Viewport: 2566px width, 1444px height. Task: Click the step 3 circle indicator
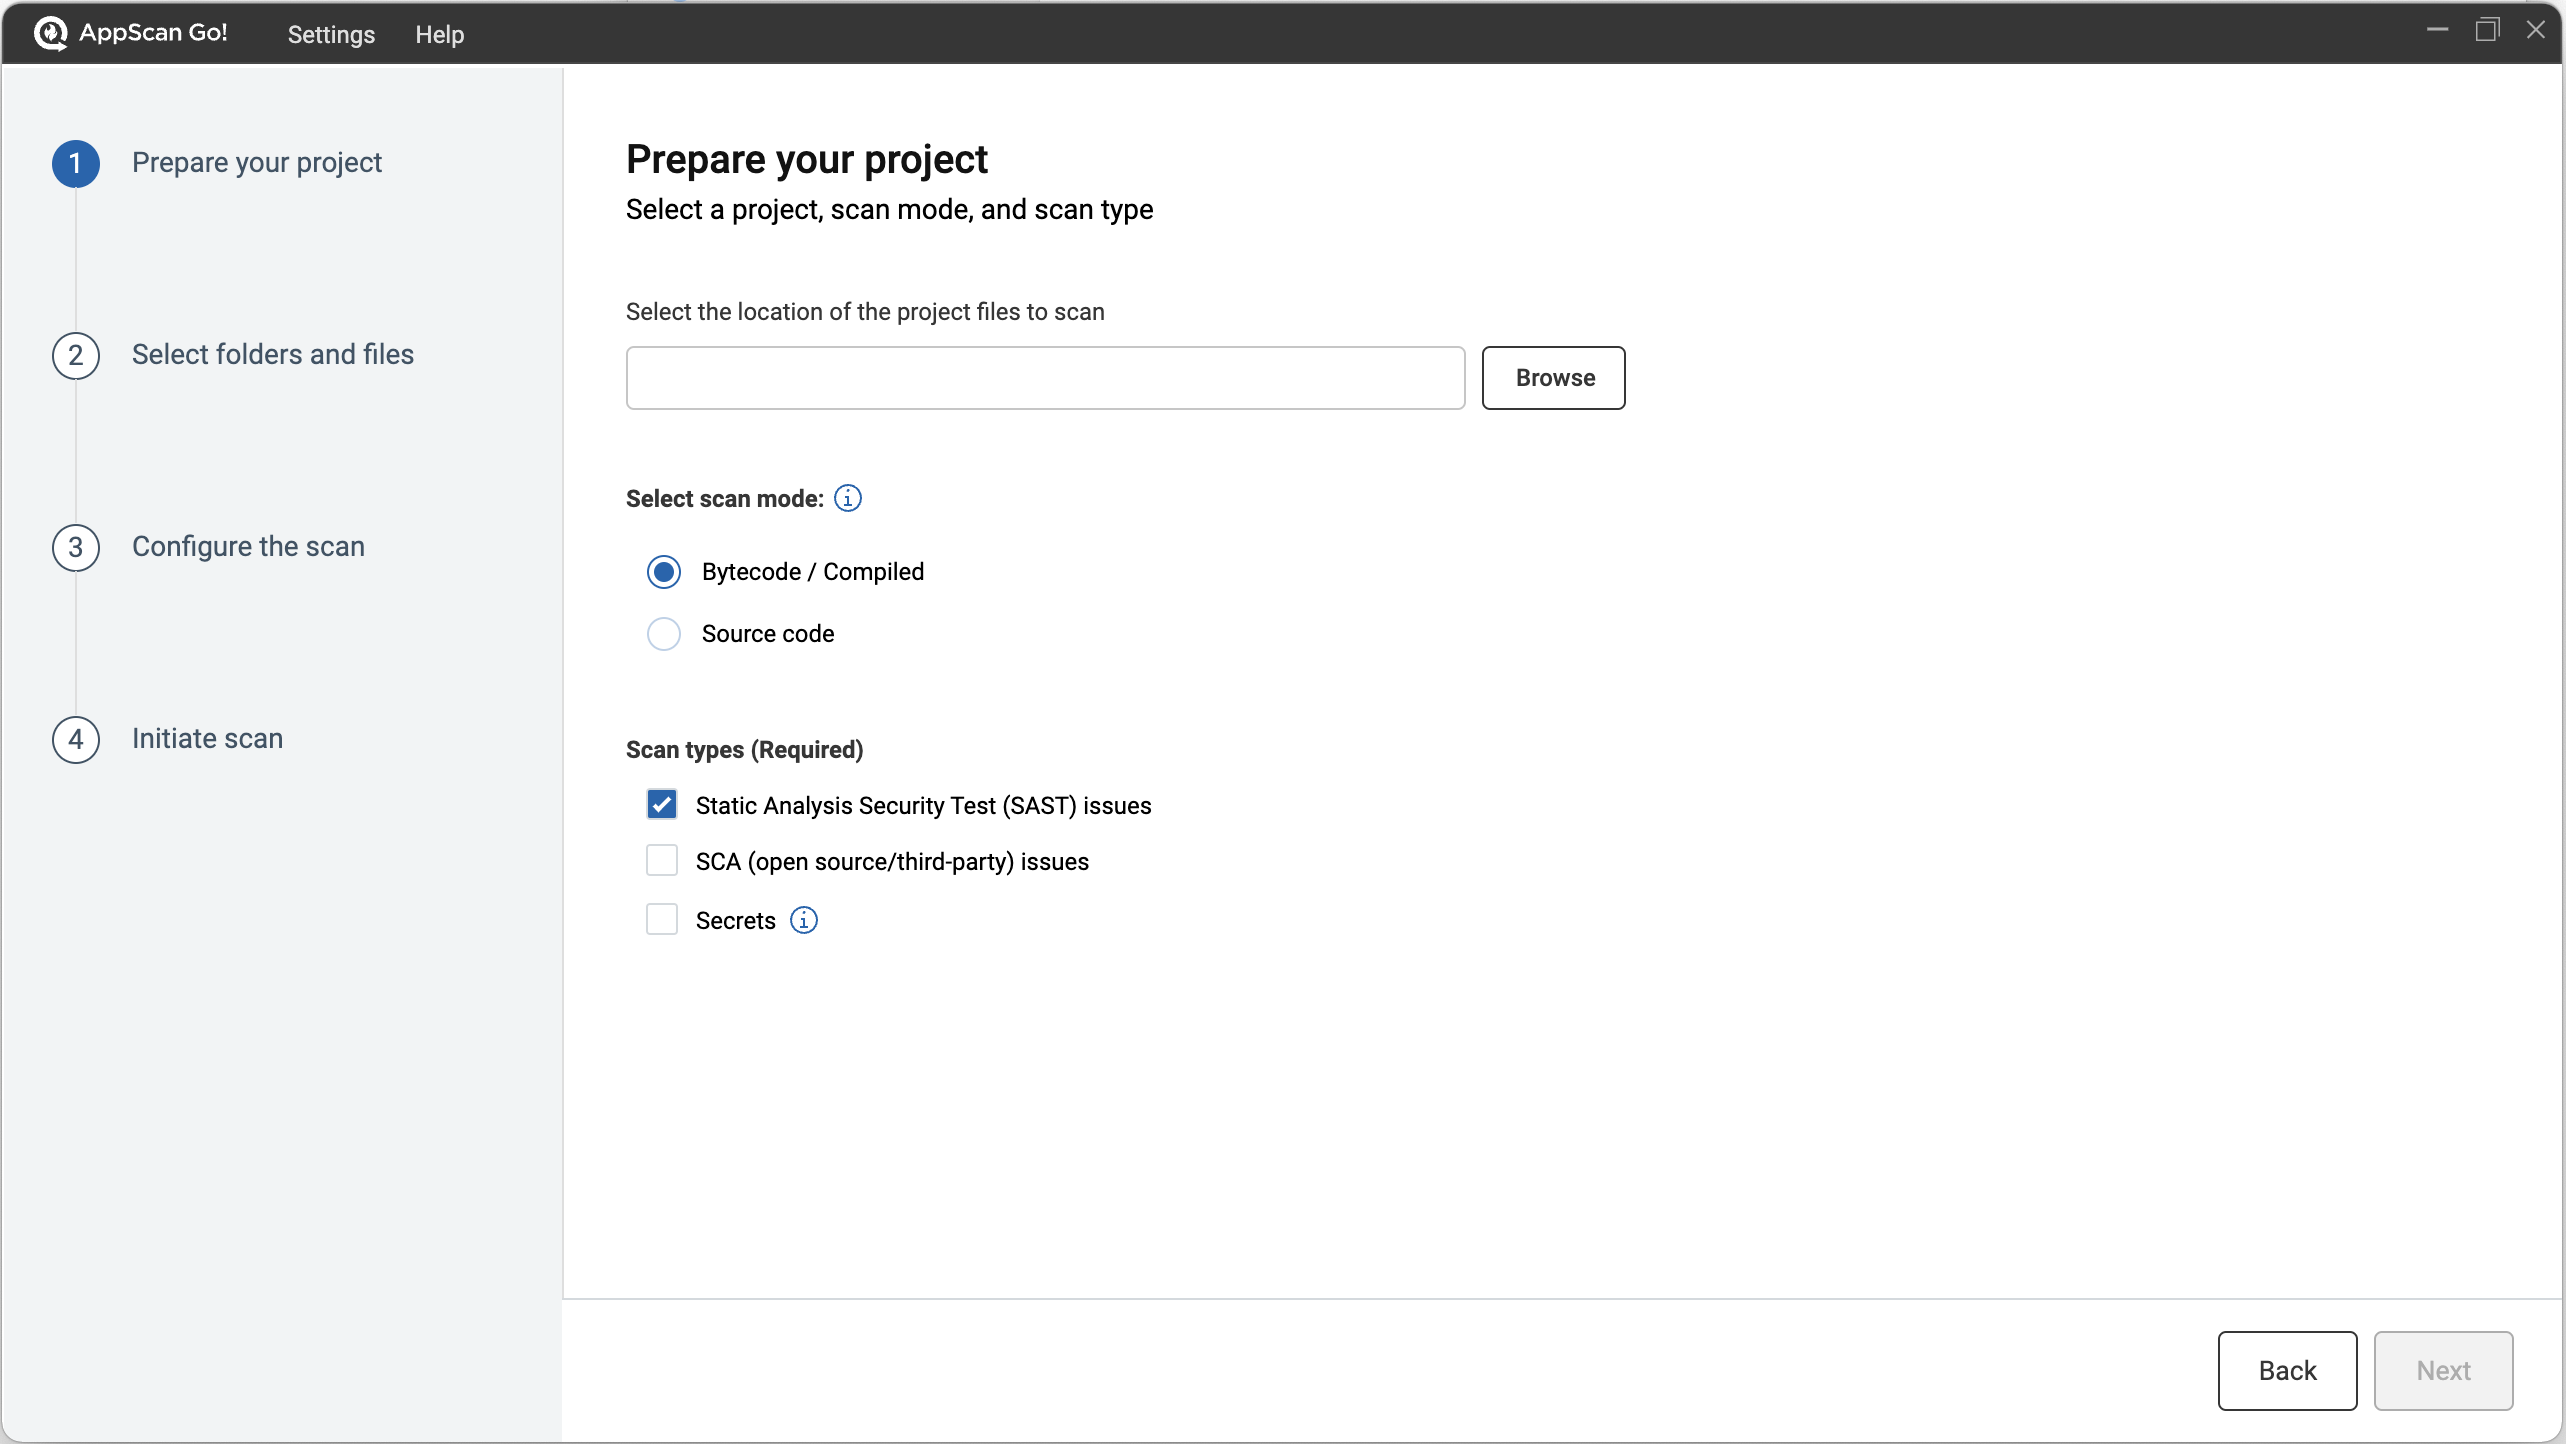tap(75, 548)
